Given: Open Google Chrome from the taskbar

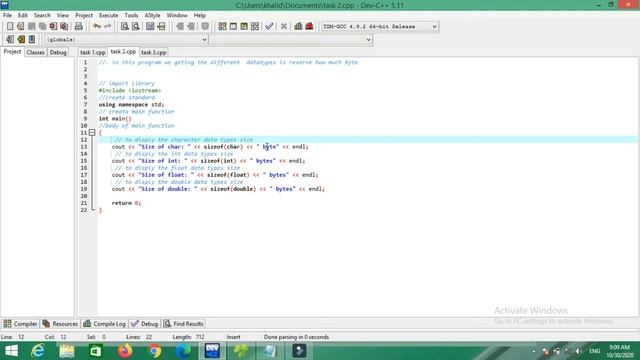Looking at the screenshot, I should (x=154, y=351).
